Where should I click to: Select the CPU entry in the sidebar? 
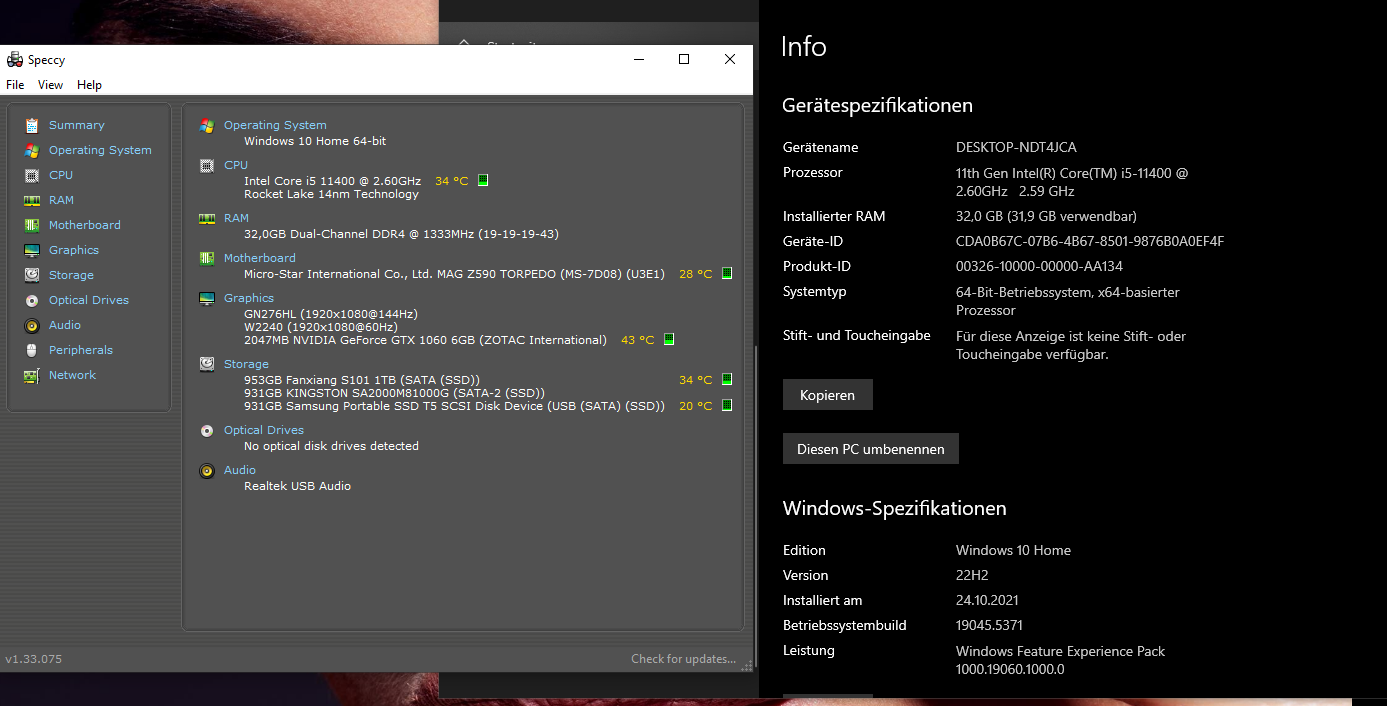pos(61,175)
